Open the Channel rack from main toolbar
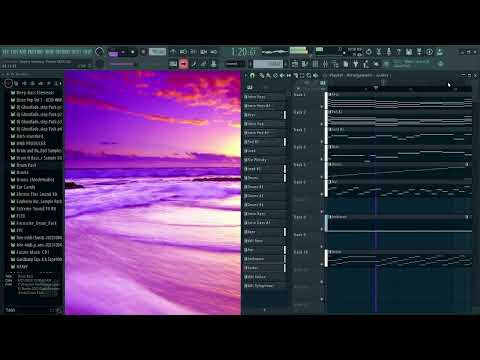This screenshot has height=360, width=480. pyautogui.click(x=315, y=64)
